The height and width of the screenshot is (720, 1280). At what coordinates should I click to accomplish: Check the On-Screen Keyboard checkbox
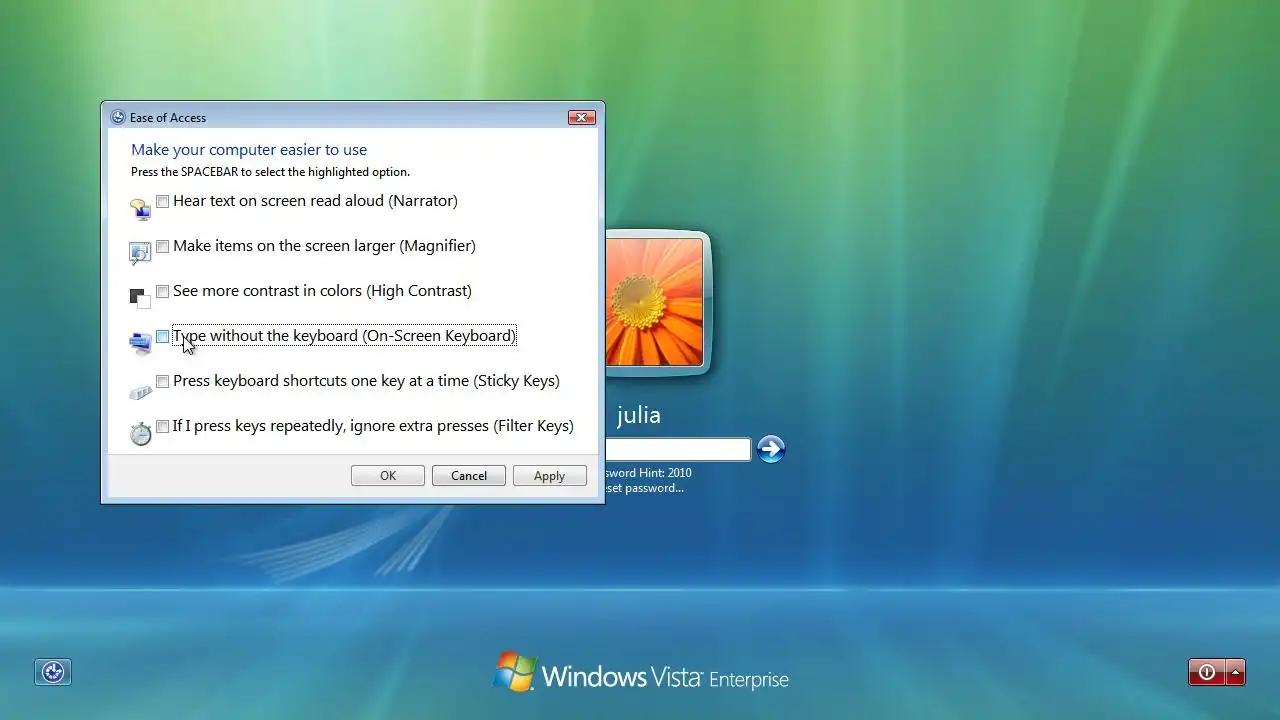coord(162,337)
